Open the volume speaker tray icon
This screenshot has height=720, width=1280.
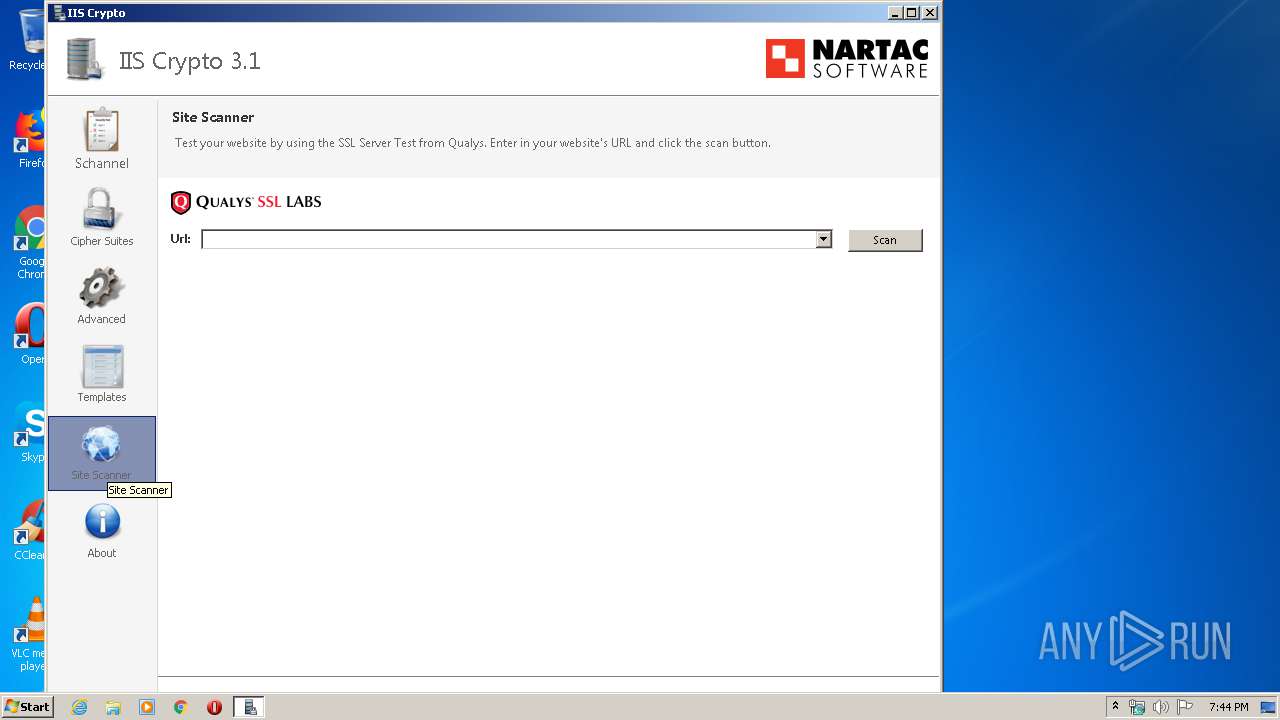1161,707
